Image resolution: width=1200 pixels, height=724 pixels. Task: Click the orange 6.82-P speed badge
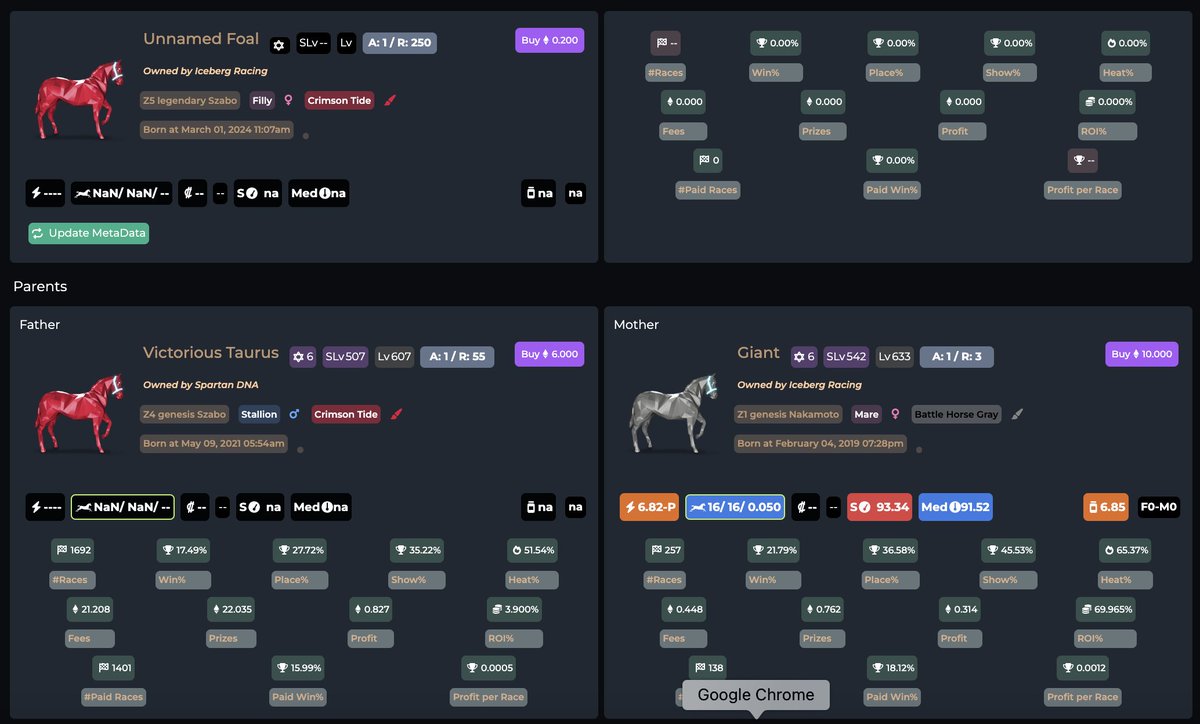pos(650,507)
